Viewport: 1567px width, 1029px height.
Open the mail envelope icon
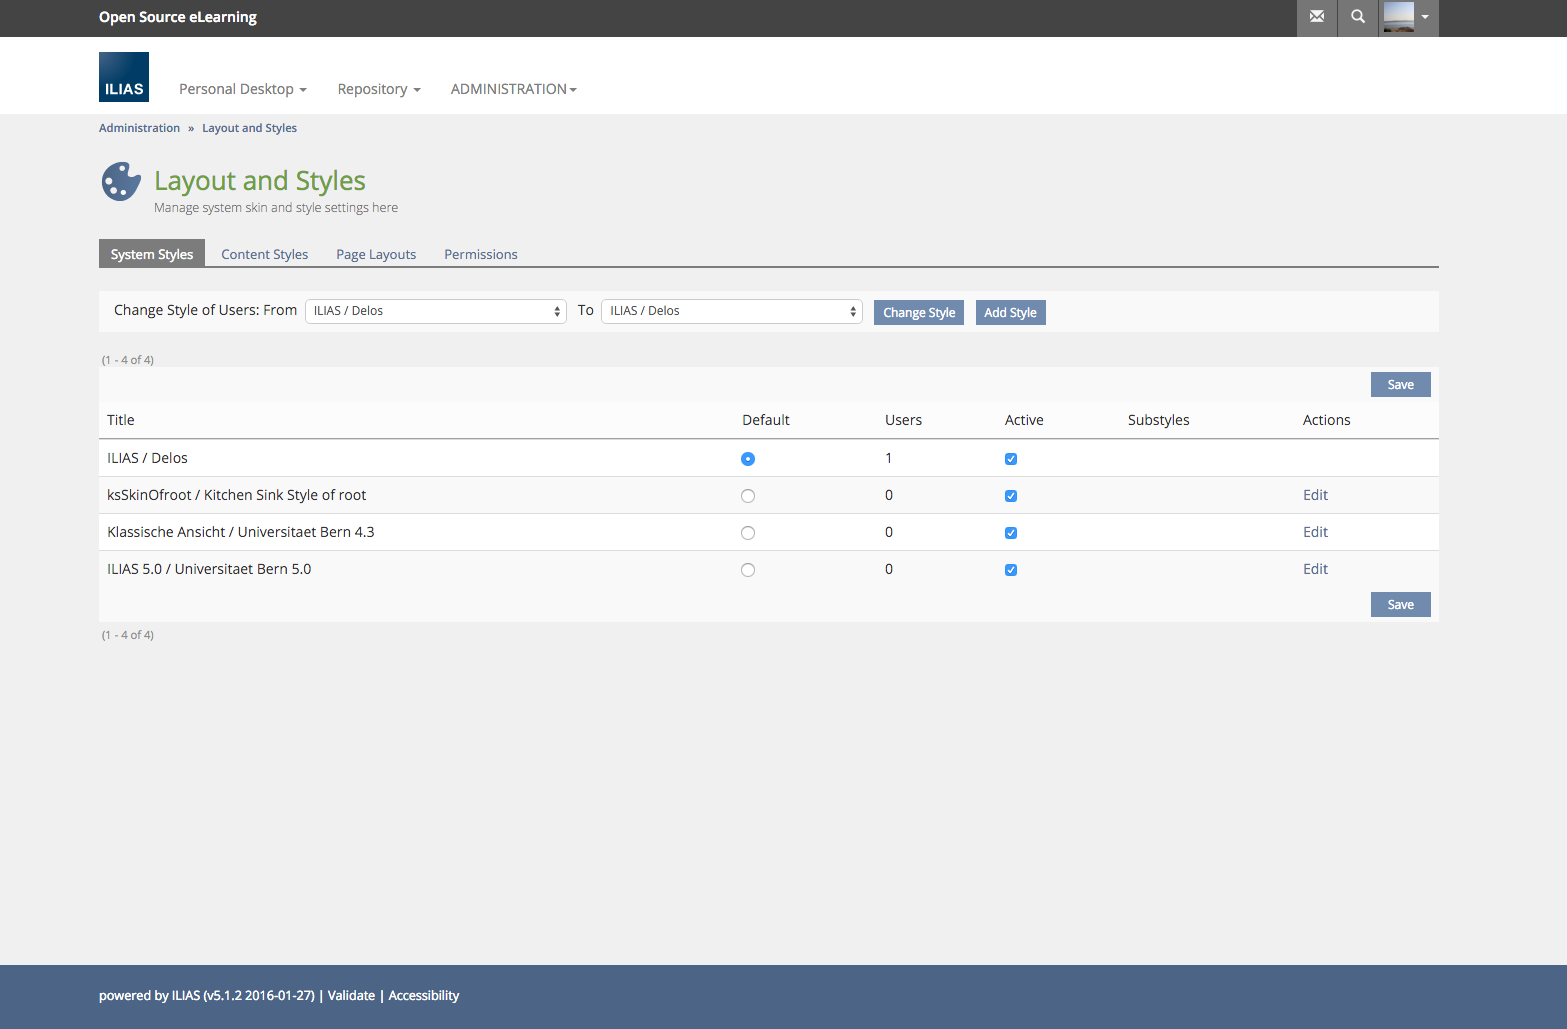pos(1317,17)
